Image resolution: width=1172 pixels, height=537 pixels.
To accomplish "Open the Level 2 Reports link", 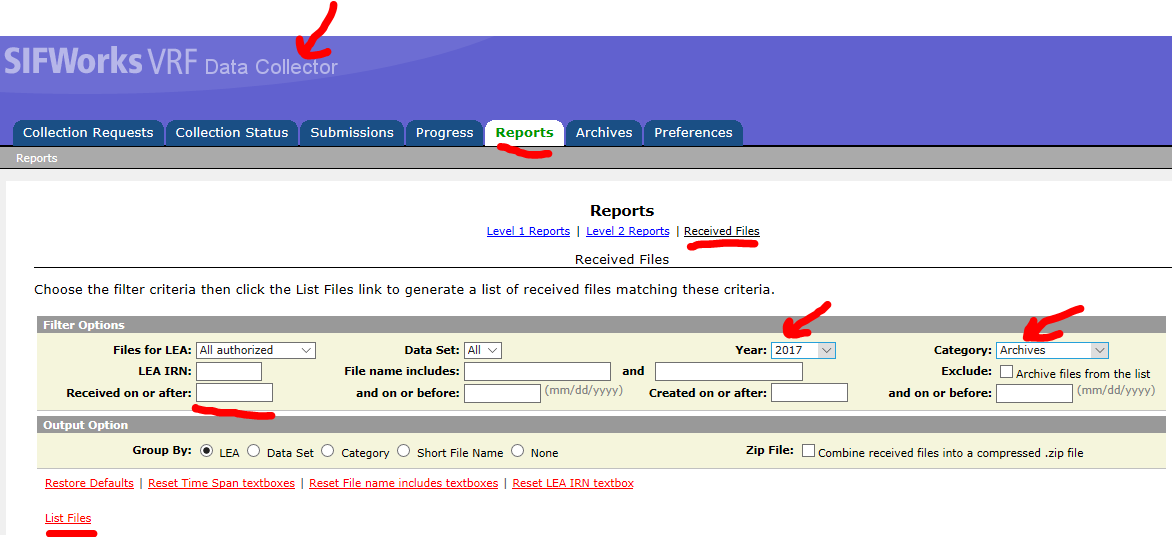I will [x=627, y=231].
